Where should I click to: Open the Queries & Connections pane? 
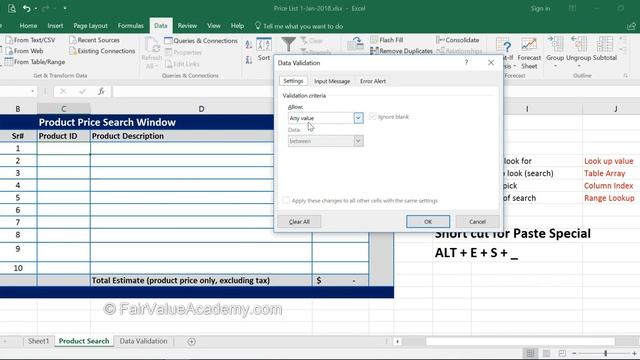tap(201, 41)
